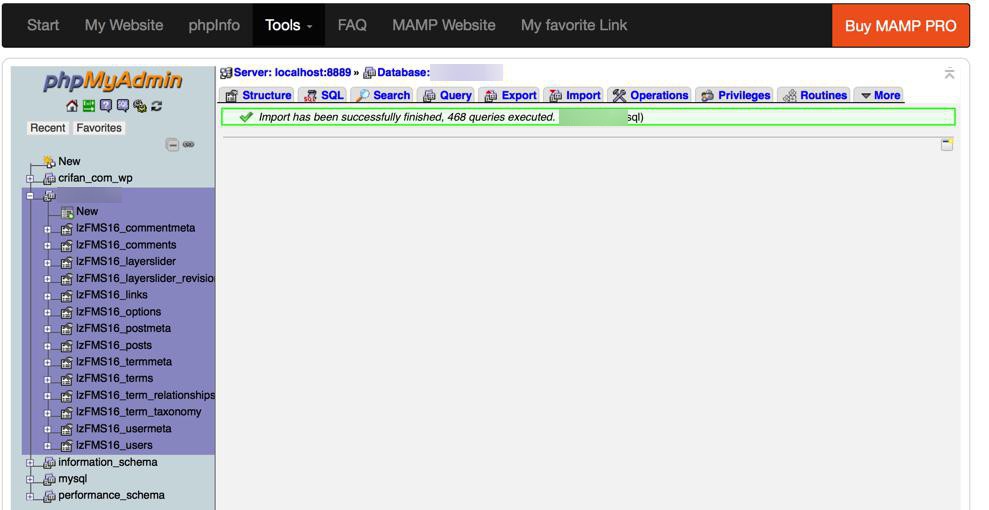
Task: Select the performance_schema database
Action: pyautogui.click(x=112, y=496)
